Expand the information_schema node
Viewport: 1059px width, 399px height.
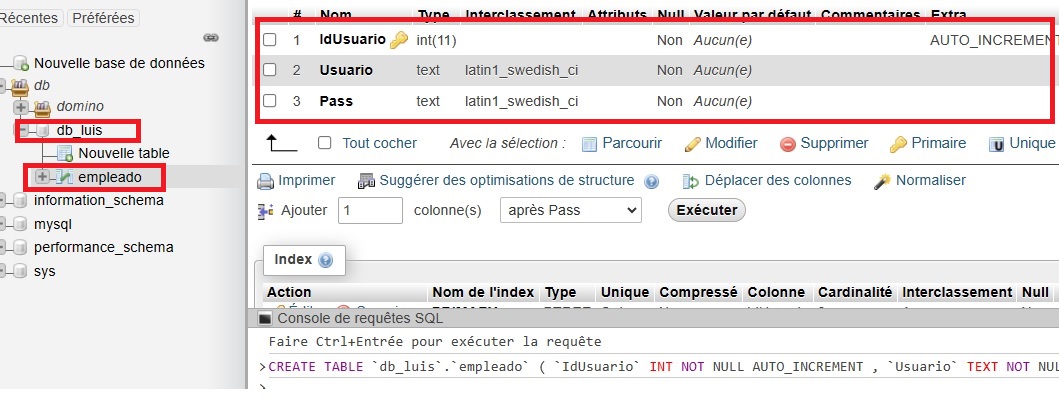pos(3,201)
